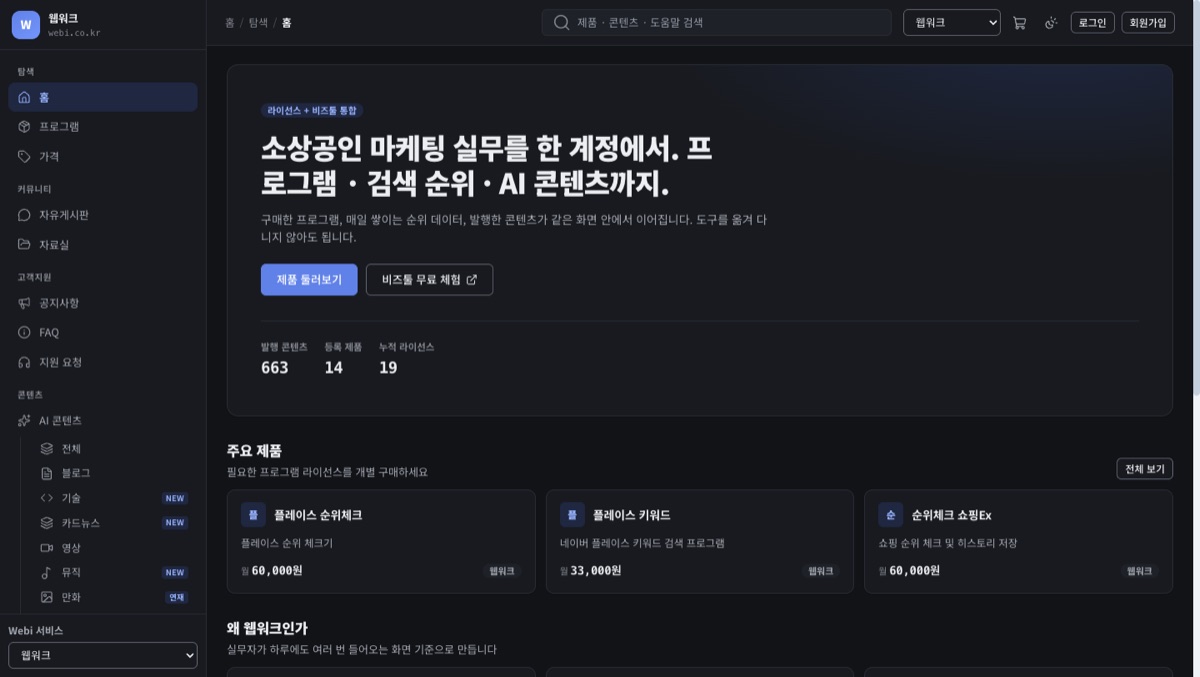Click the sparkle icon beside AI 콘텐츠
The image size is (1200, 677).
[x=25, y=421]
